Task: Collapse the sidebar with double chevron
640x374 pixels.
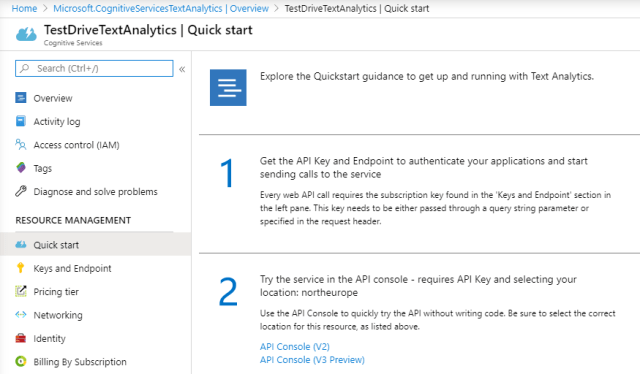Action: tap(182, 69)
